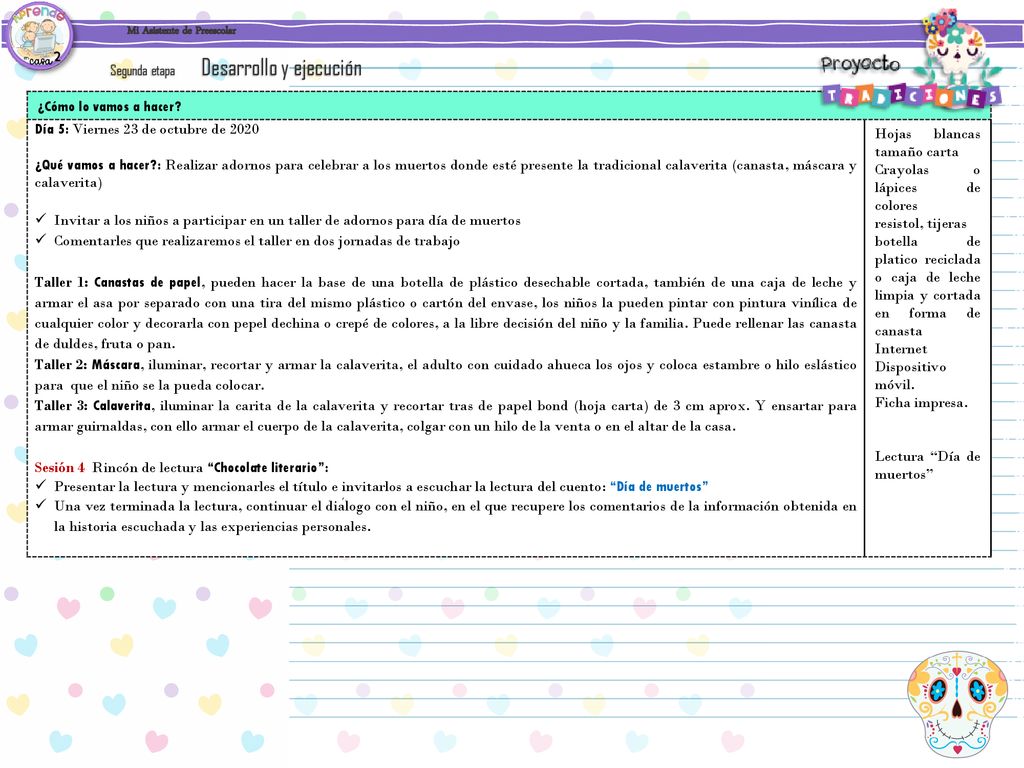The image size is (1024, 768).
Task: Select 'Taller 3: Calaverita' text
Action: coord(95,406)
